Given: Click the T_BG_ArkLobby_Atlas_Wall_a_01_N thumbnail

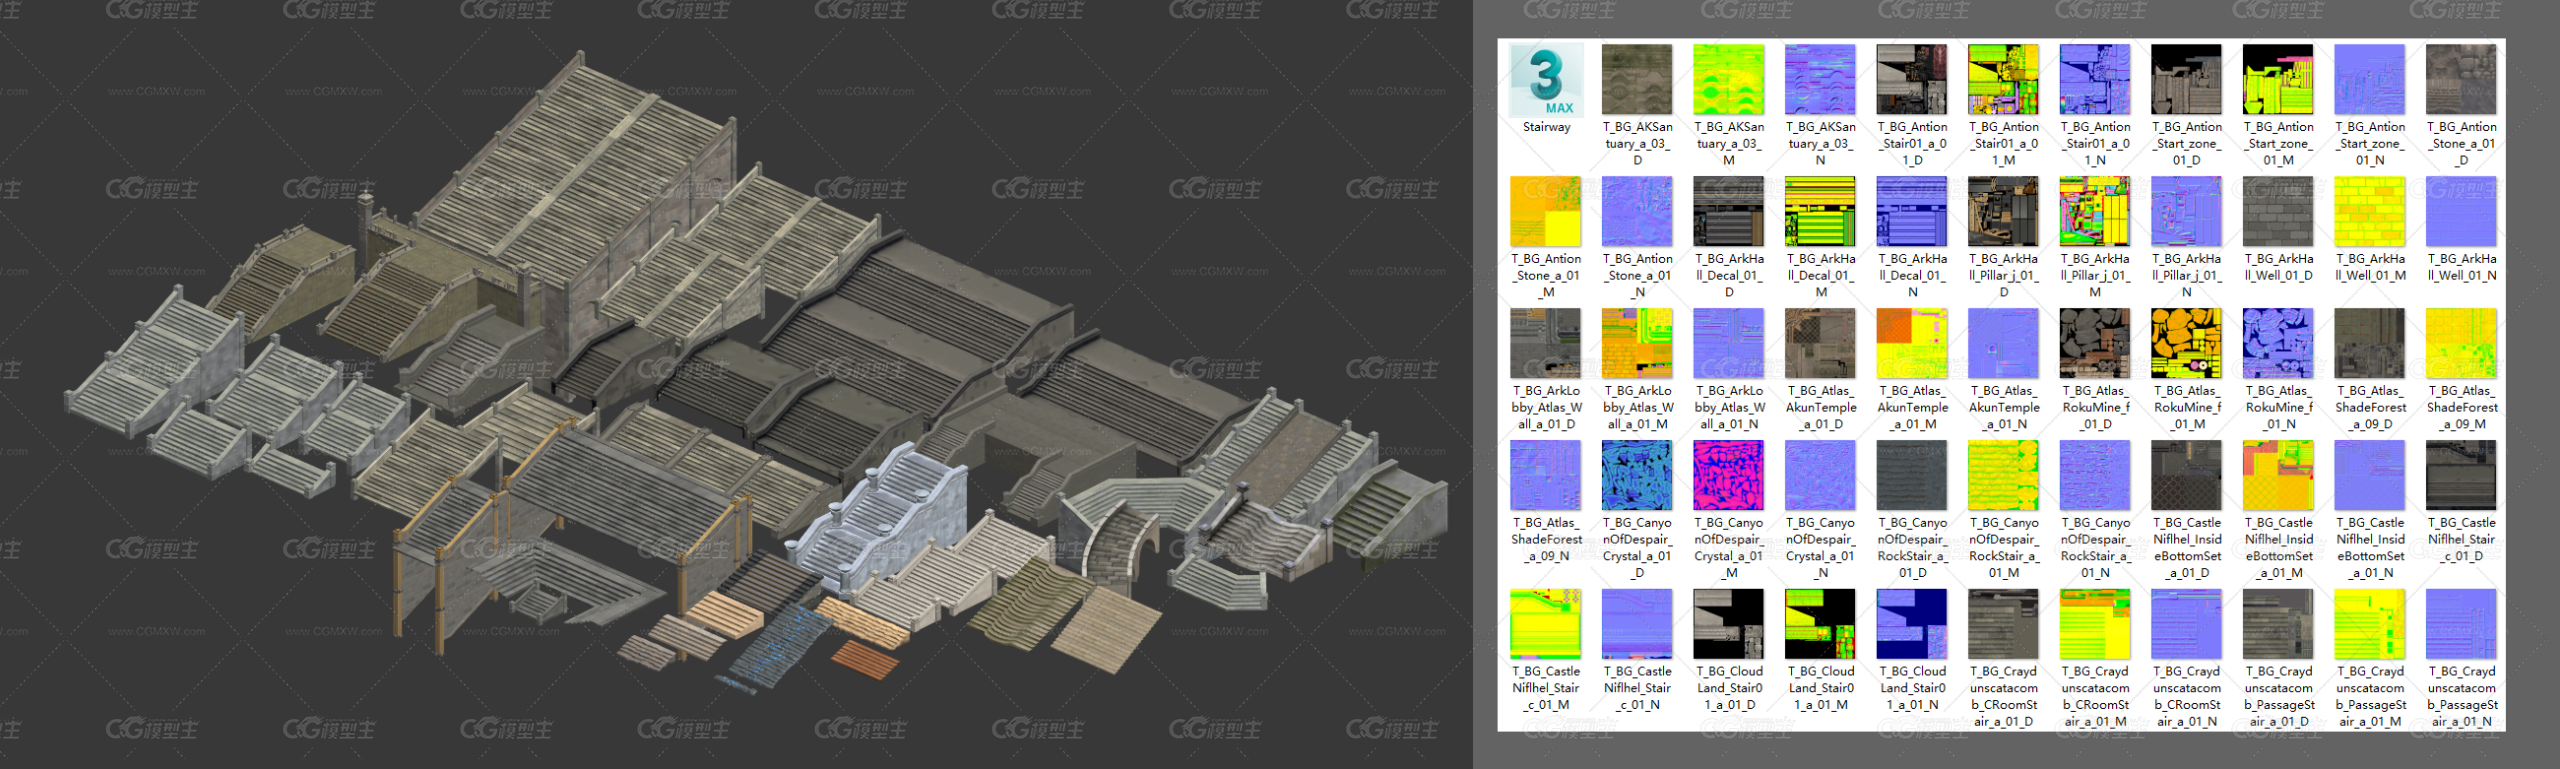Looking at the screenshot, I should [1729, 344].
